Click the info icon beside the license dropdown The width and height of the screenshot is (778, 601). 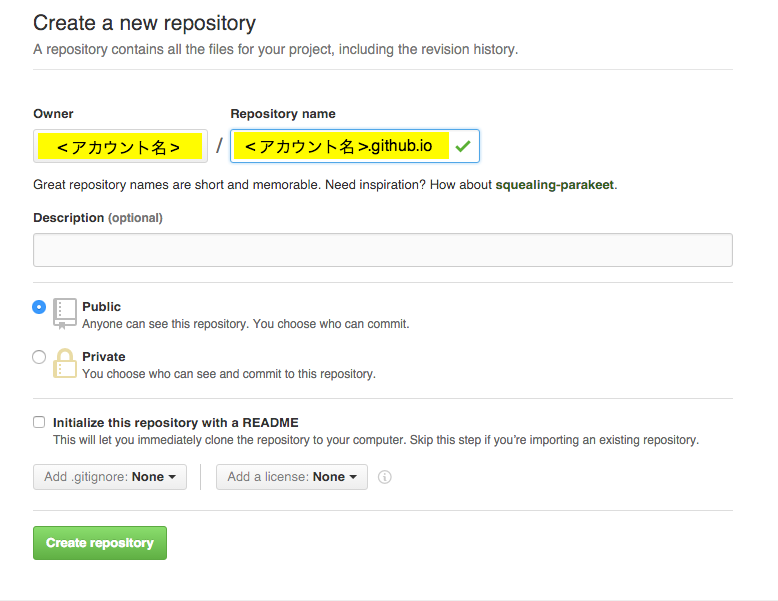coord(385,477)
